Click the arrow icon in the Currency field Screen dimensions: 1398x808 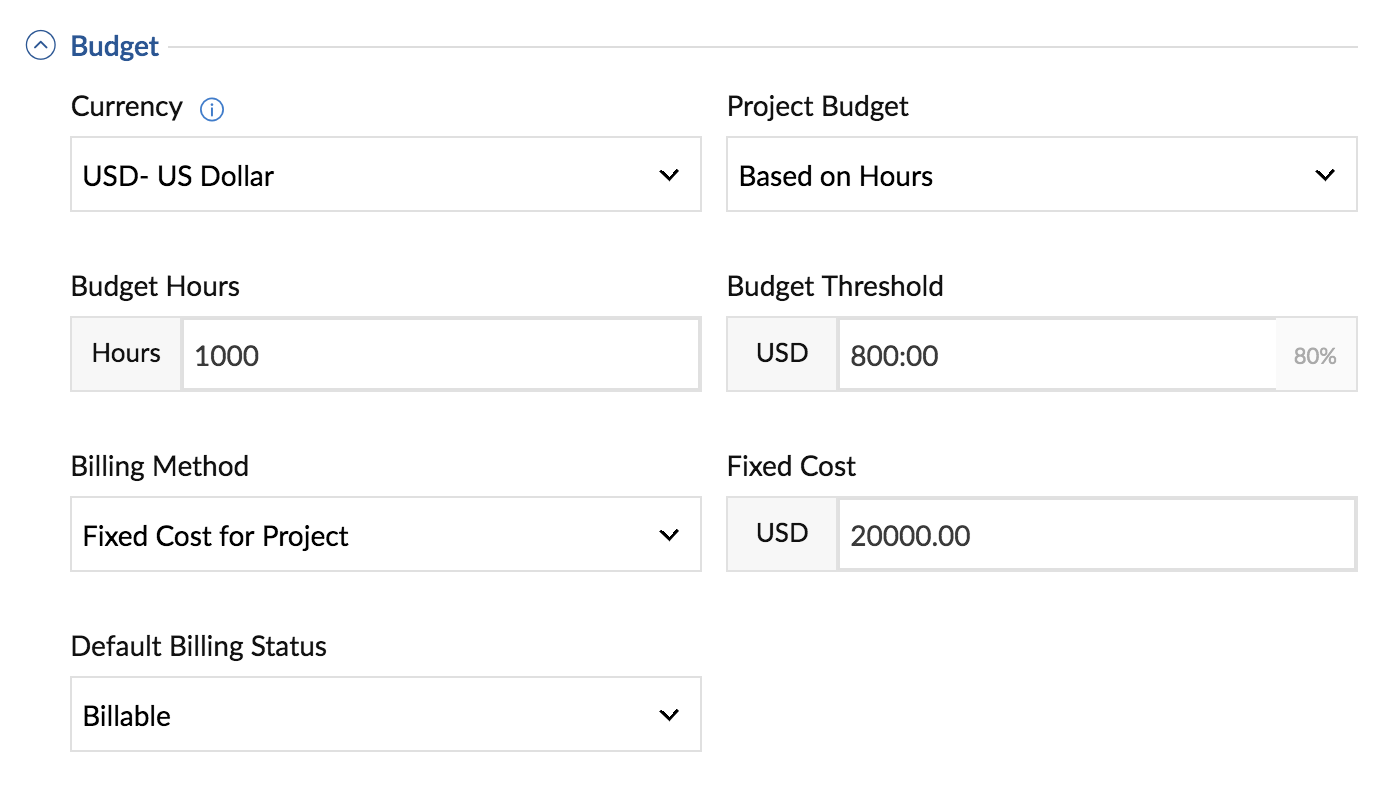tap(669, 175)
